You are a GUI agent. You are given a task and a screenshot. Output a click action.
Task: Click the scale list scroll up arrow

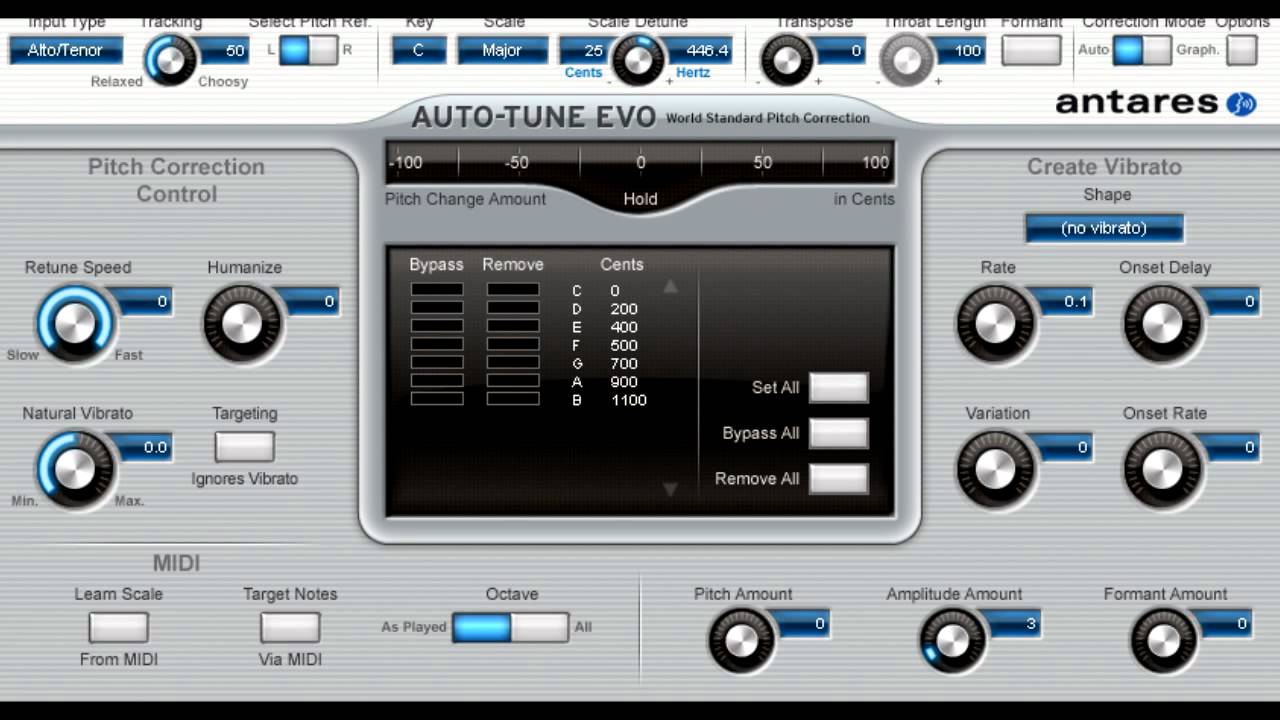click(670, 286)
